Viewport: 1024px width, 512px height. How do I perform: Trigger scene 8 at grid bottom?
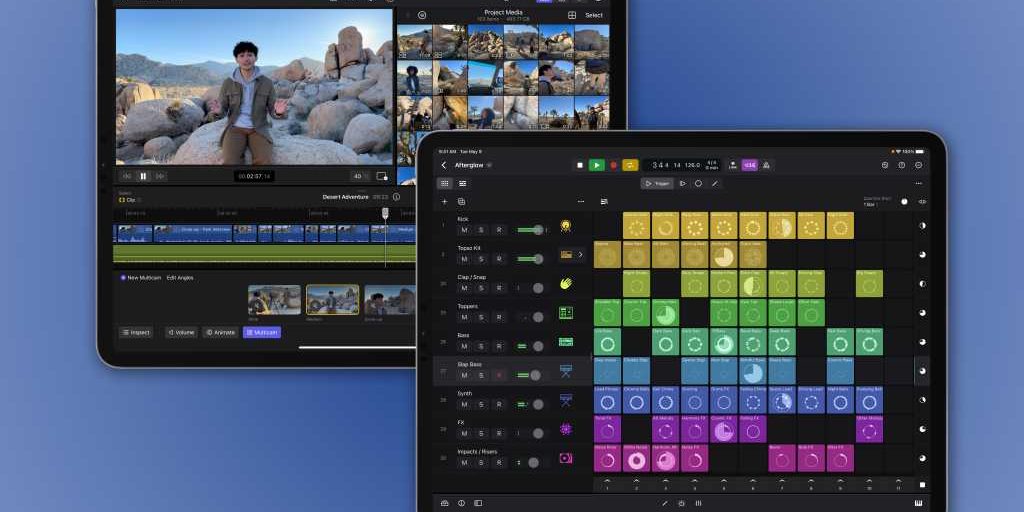pyautogui.click(x=810, y=485)
